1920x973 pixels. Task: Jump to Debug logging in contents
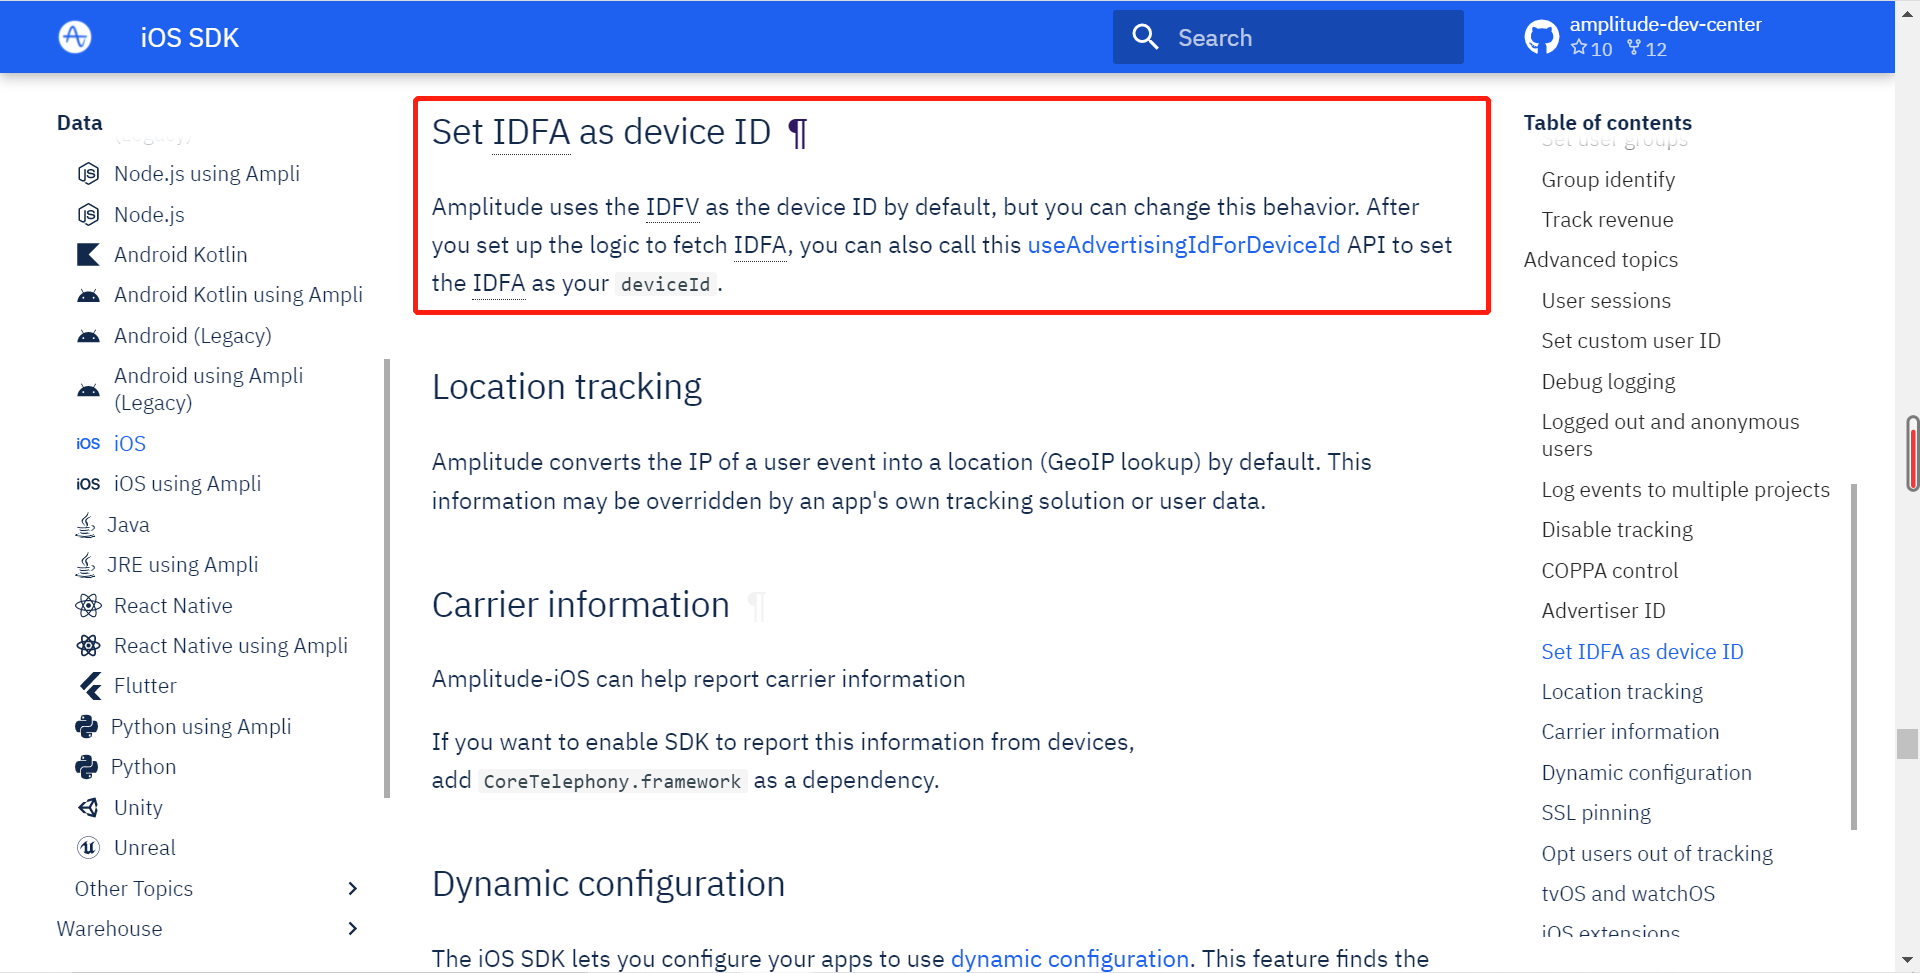pyautogui.click(x=1608, y=382)
